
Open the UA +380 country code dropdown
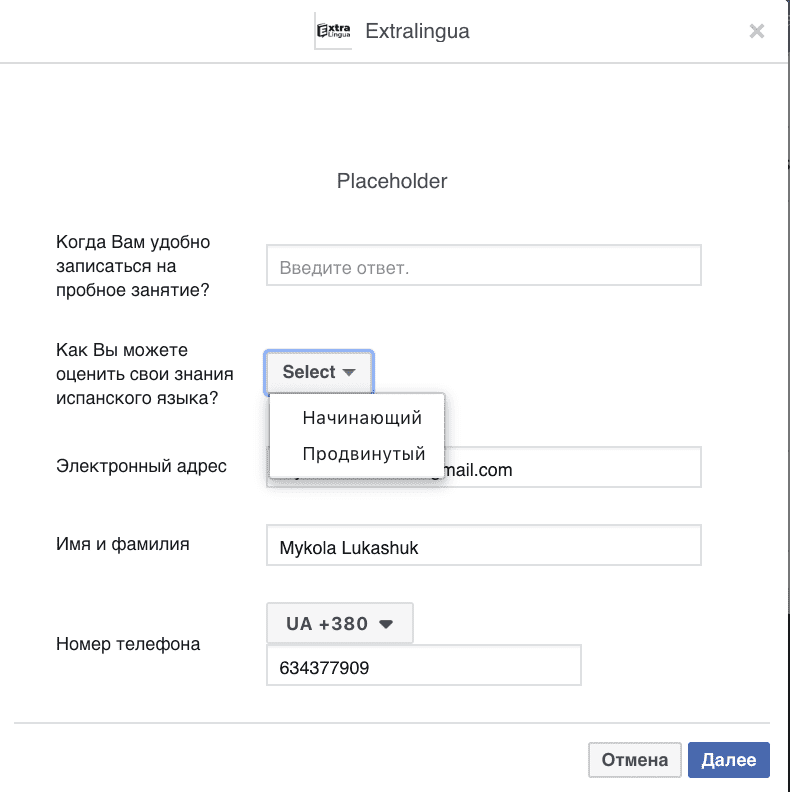[339, 624]
